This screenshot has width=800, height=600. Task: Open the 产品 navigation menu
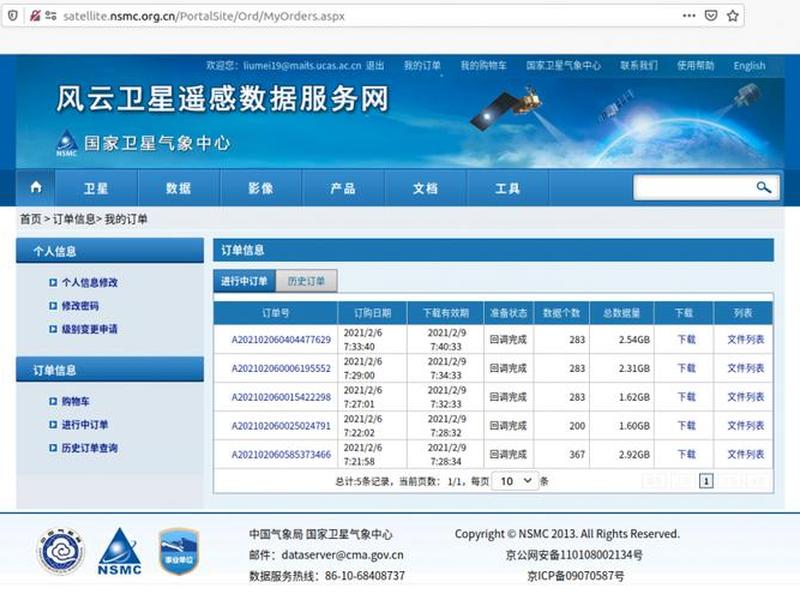pos(343,188)
